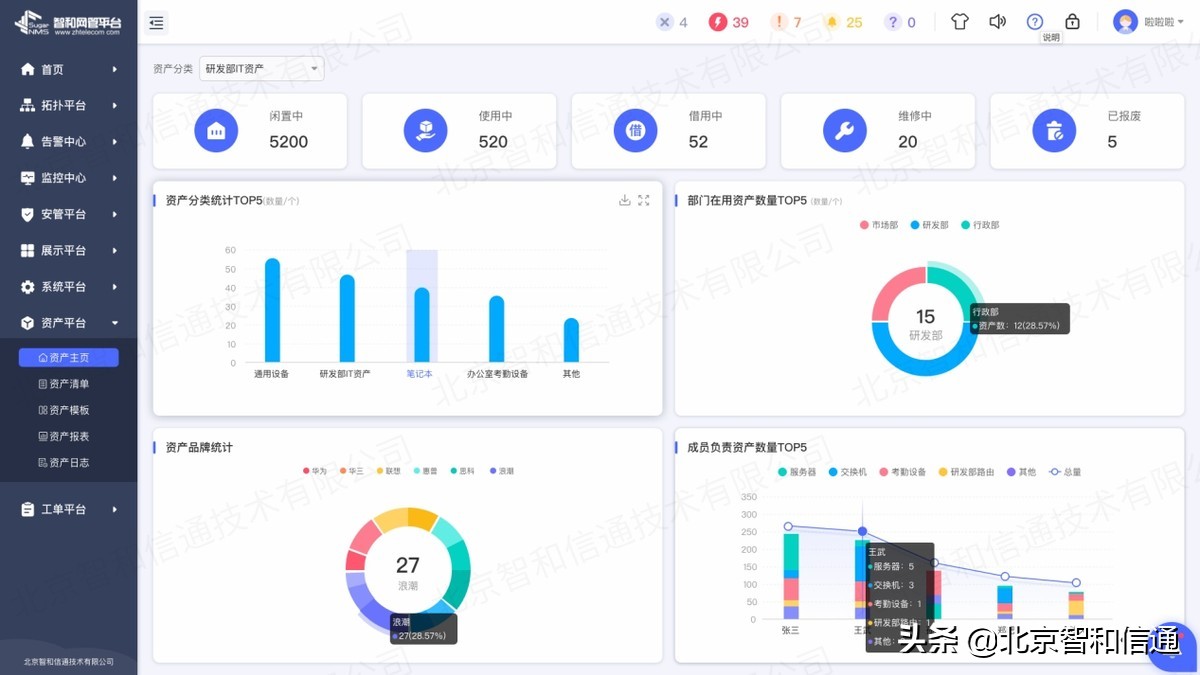Click the 说明 help question icon
Image resolution: width=1200 pixels, height=675 pixels.
pyautogui.click(x=1035, y=21)
